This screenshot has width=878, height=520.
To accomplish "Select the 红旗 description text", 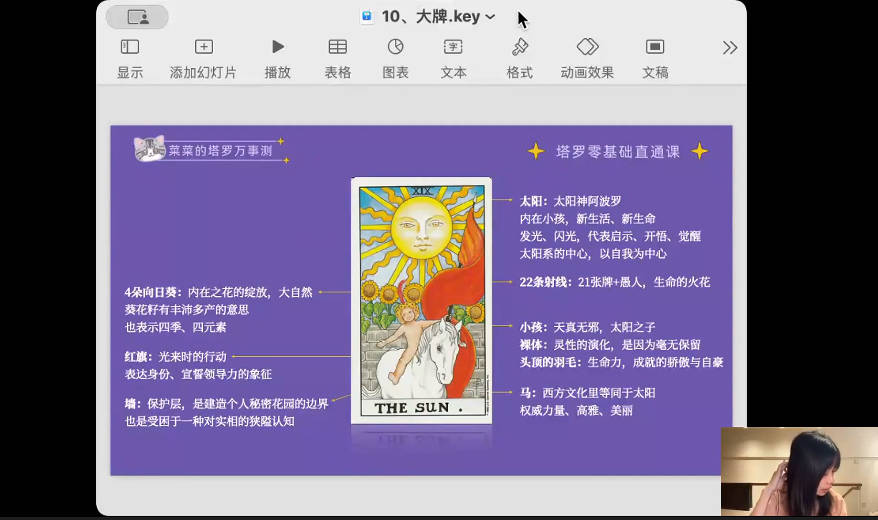I will click(x=198, y=365).
